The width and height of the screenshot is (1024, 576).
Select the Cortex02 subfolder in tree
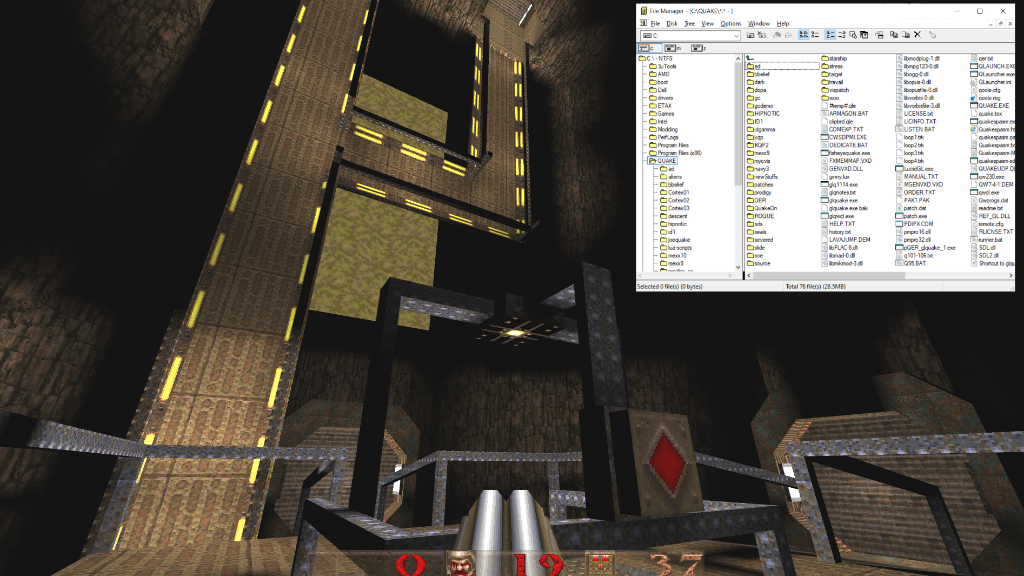click(675, 200)
